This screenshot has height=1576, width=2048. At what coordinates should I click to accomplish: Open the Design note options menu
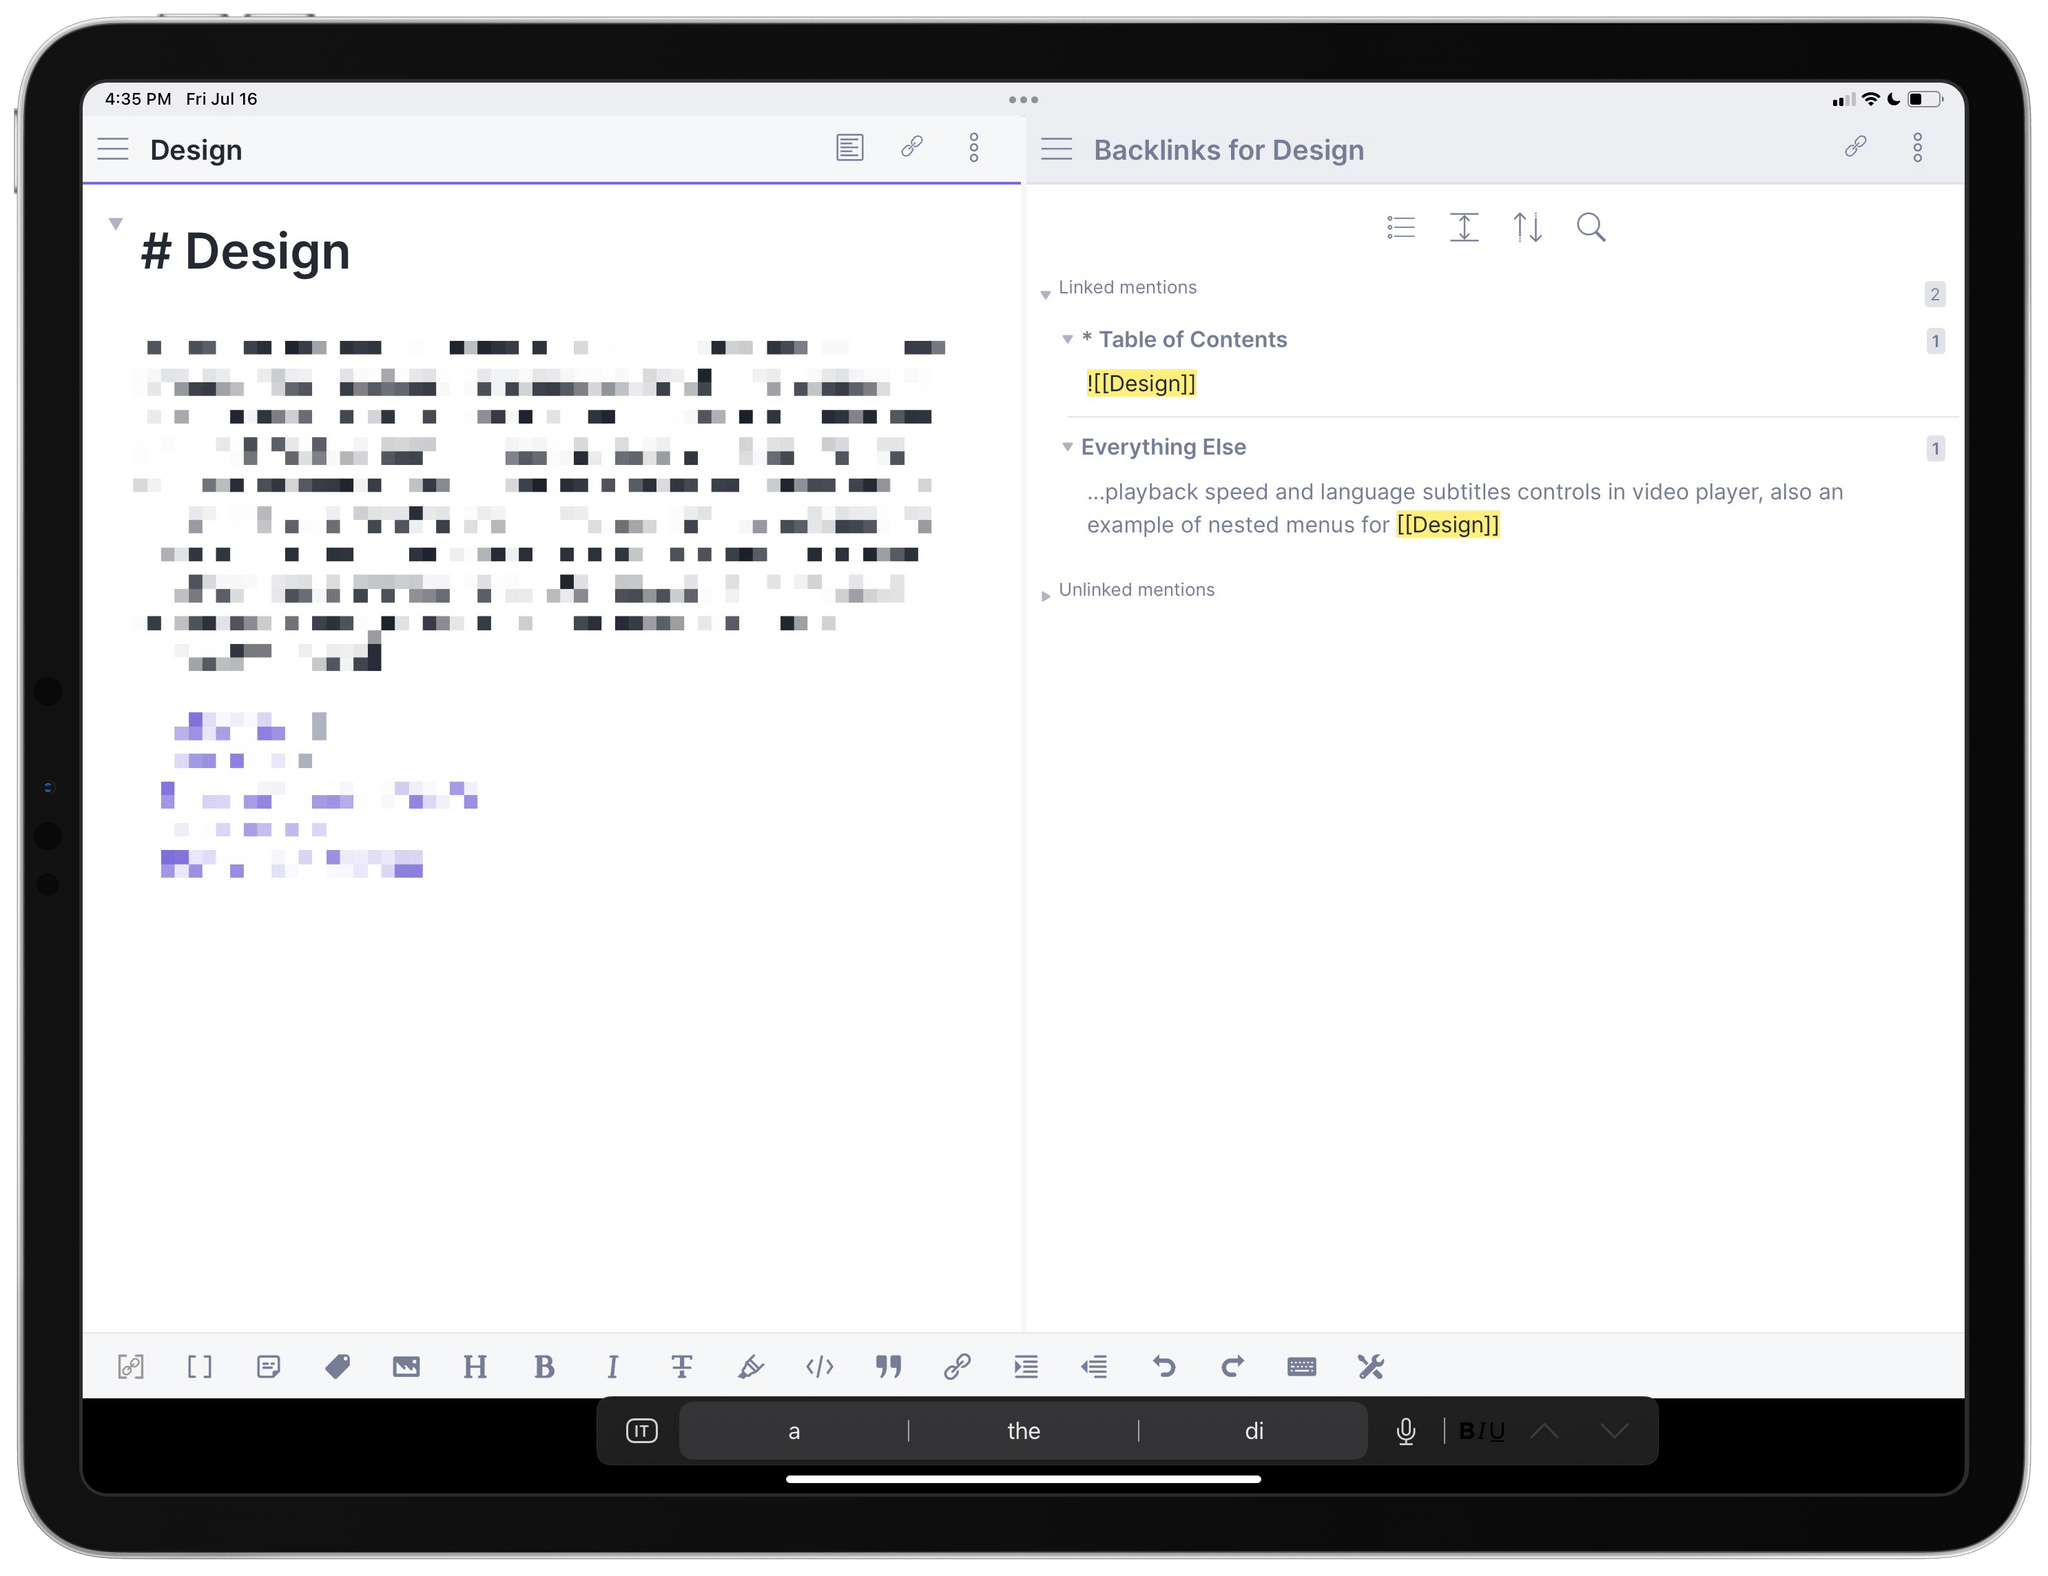pyautogui.click(x=980, y=149)
